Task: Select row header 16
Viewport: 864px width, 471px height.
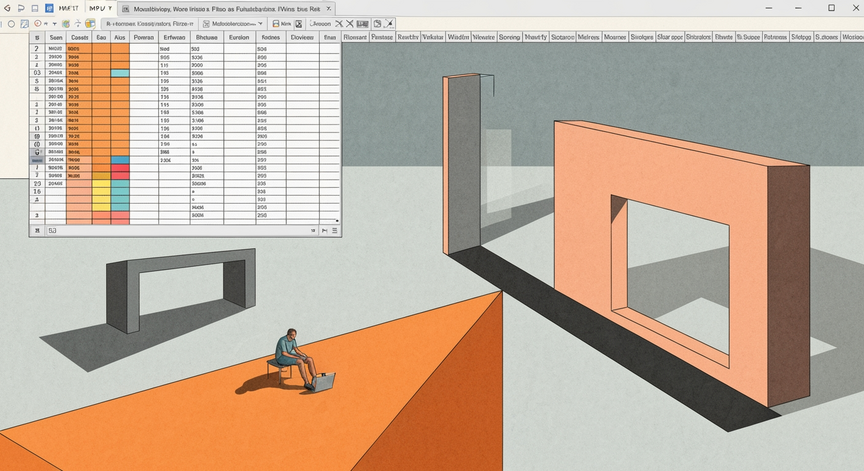Action: coord(37,191)
